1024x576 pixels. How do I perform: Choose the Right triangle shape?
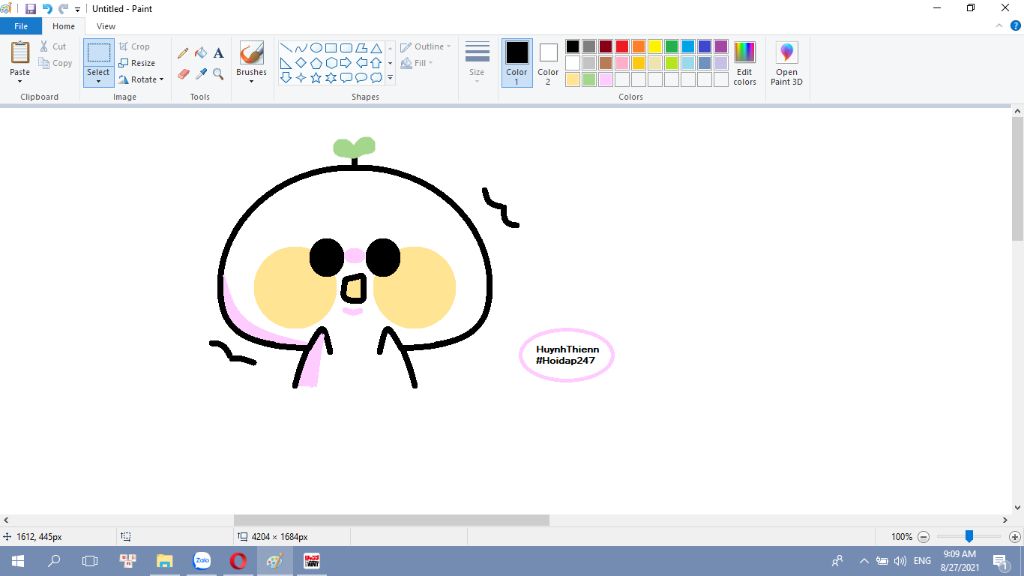(x=285, y=63)
